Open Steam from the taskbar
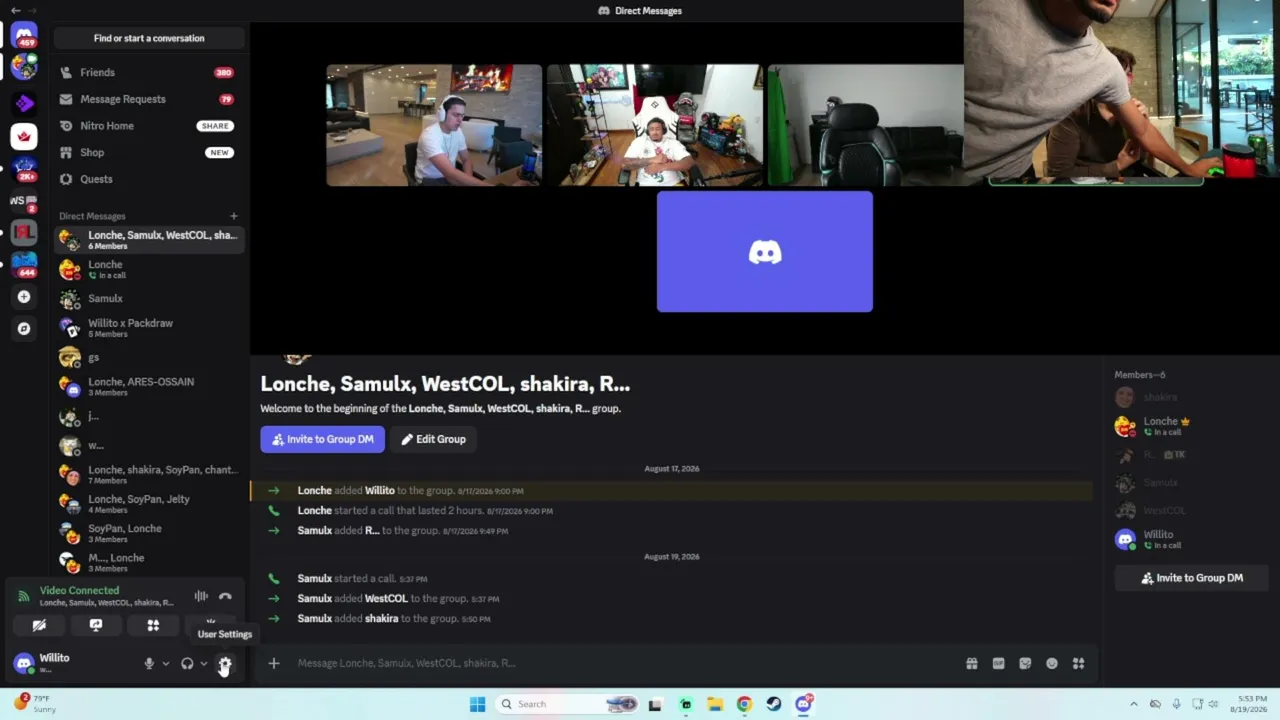This screenshot has height=720, width=1280. coord(774,704)
